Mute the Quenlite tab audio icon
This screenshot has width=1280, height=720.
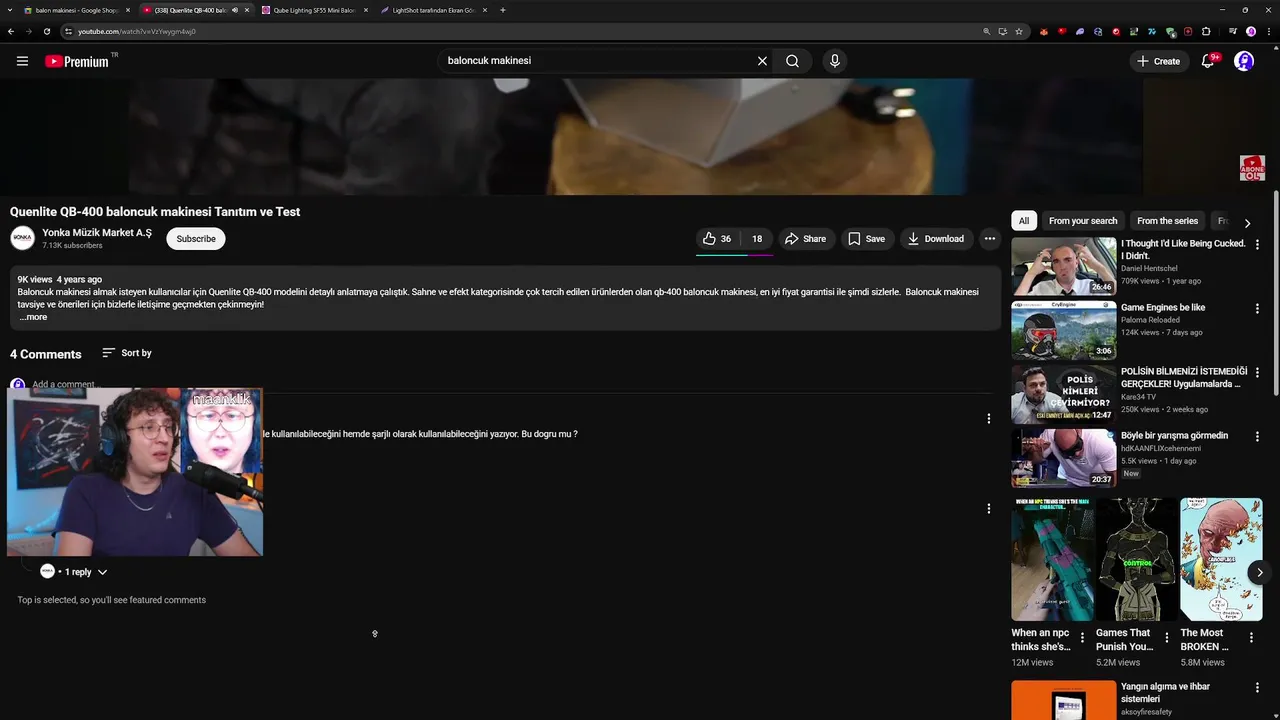click(235, 10)
